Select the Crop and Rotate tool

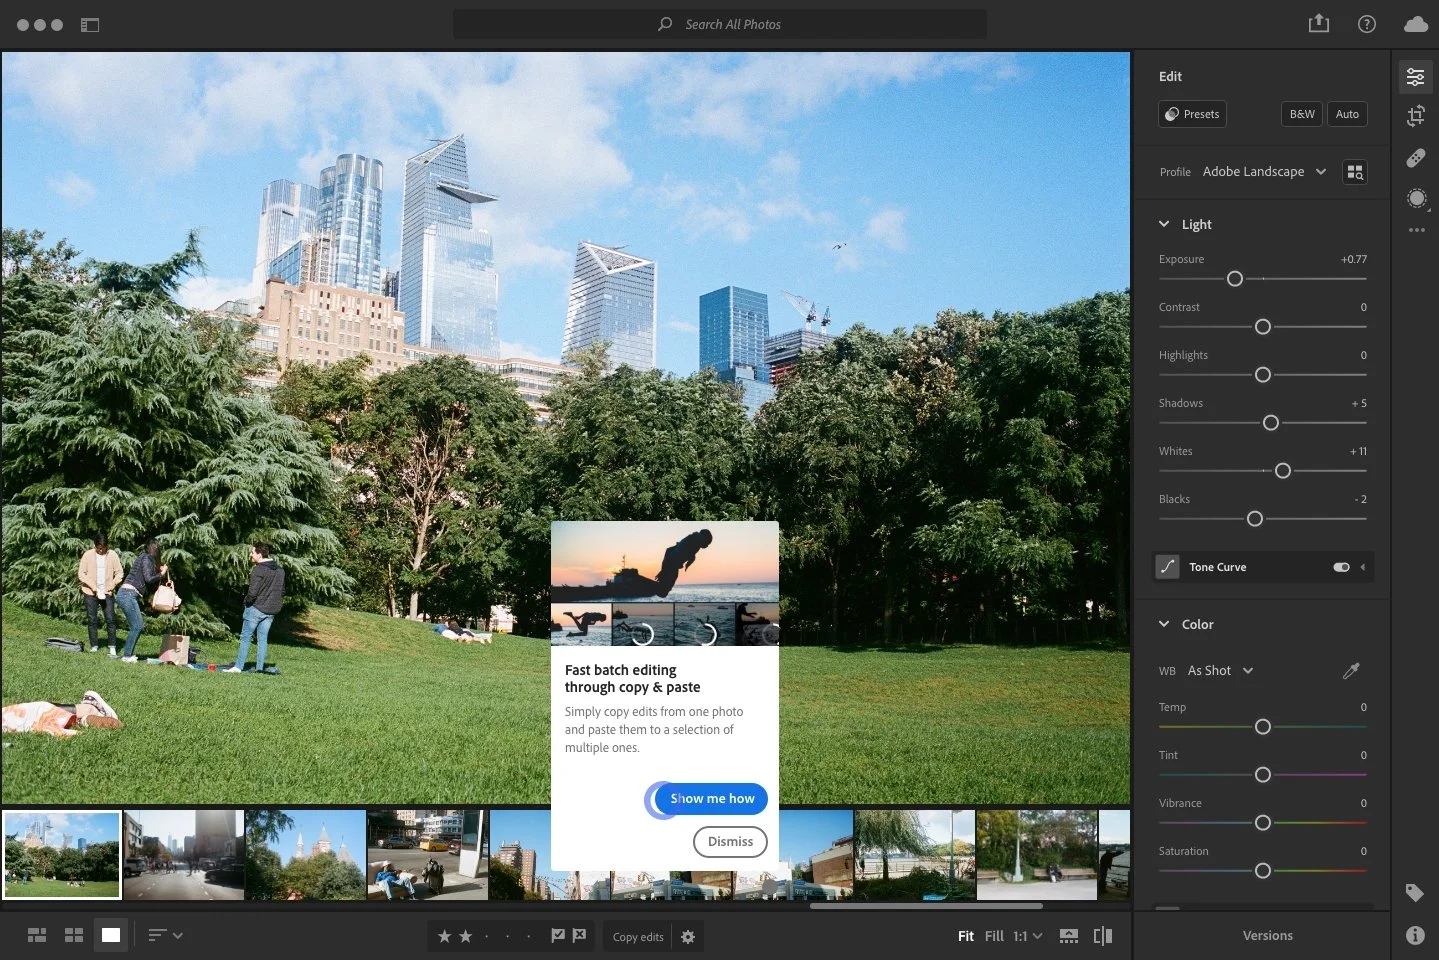tap(1415, 116)
